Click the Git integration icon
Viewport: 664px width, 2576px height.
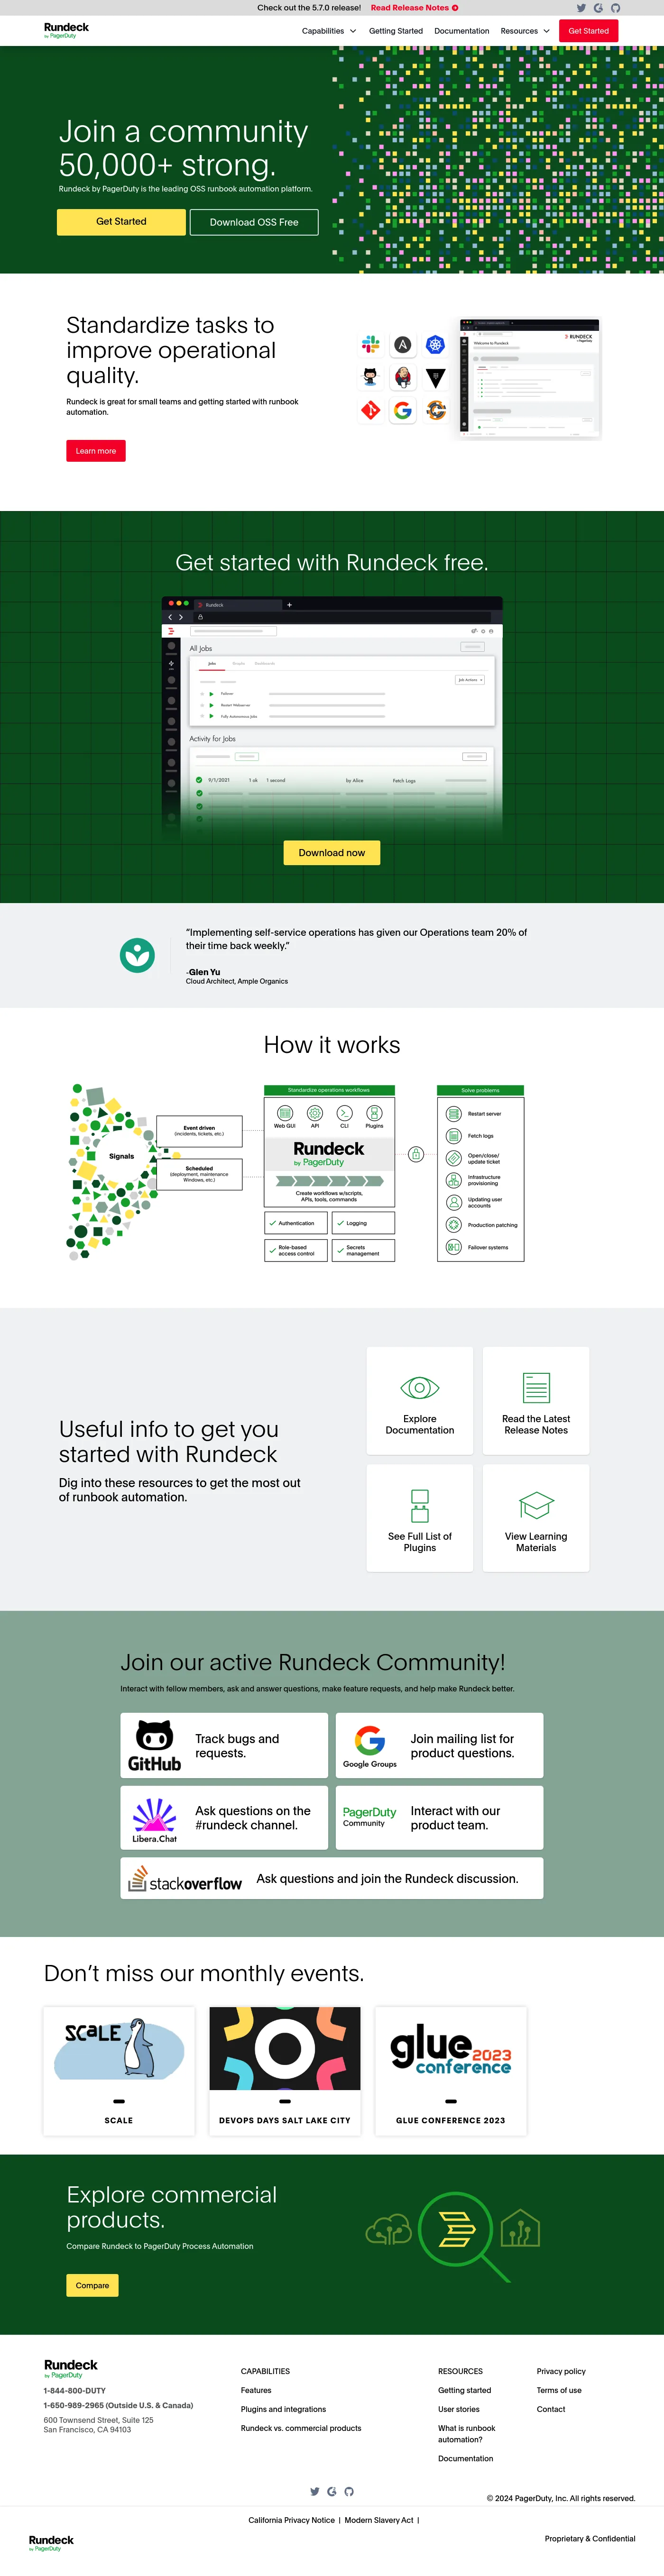(x=370, y=410)
